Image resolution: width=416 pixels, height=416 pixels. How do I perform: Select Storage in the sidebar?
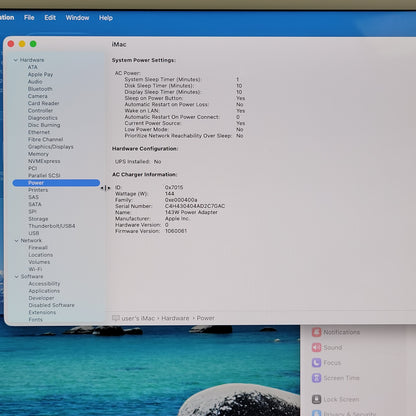[x=38, y=219]
